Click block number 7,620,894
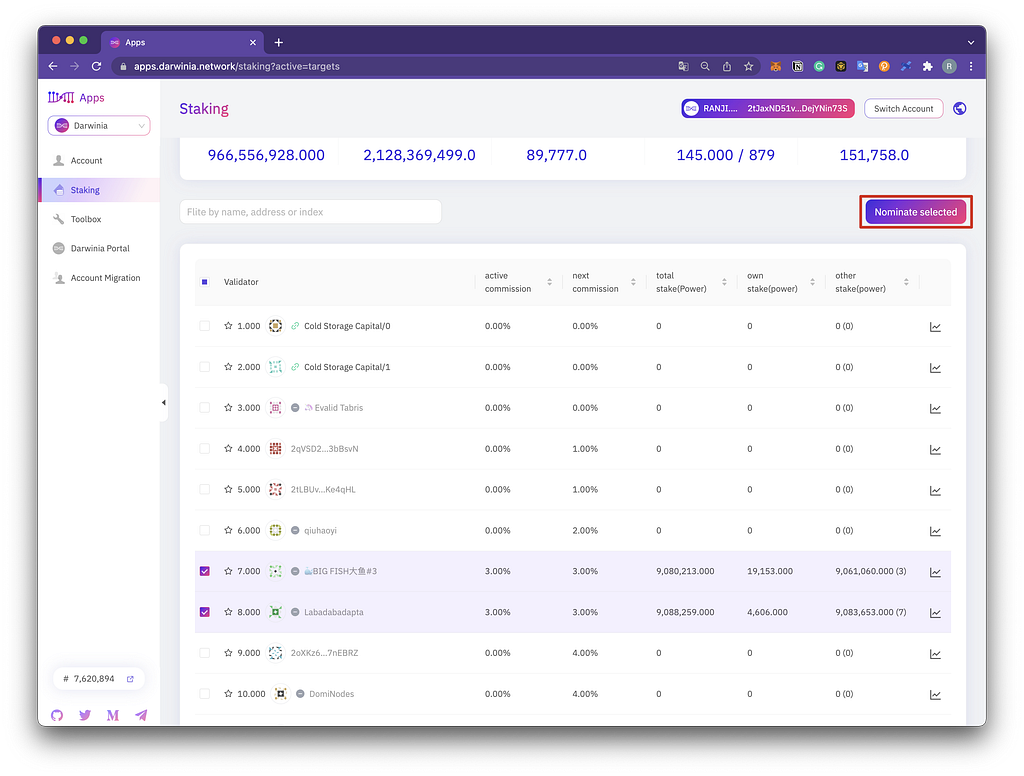Screen dimensions: 1024x776 (93, 679)
